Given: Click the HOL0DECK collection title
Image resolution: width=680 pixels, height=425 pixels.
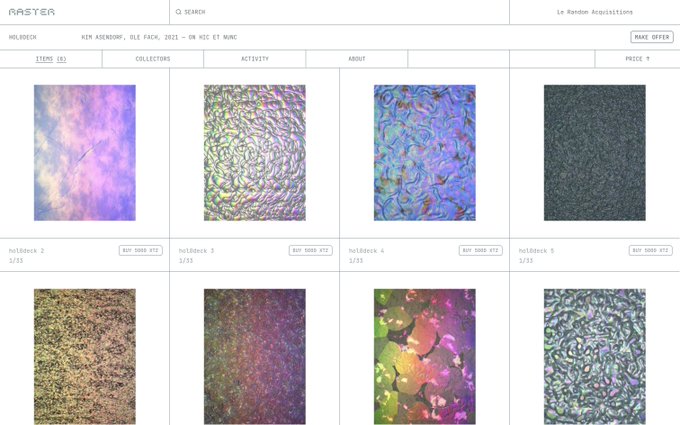Looking at the screenshot, I should [x=23, y=37].
